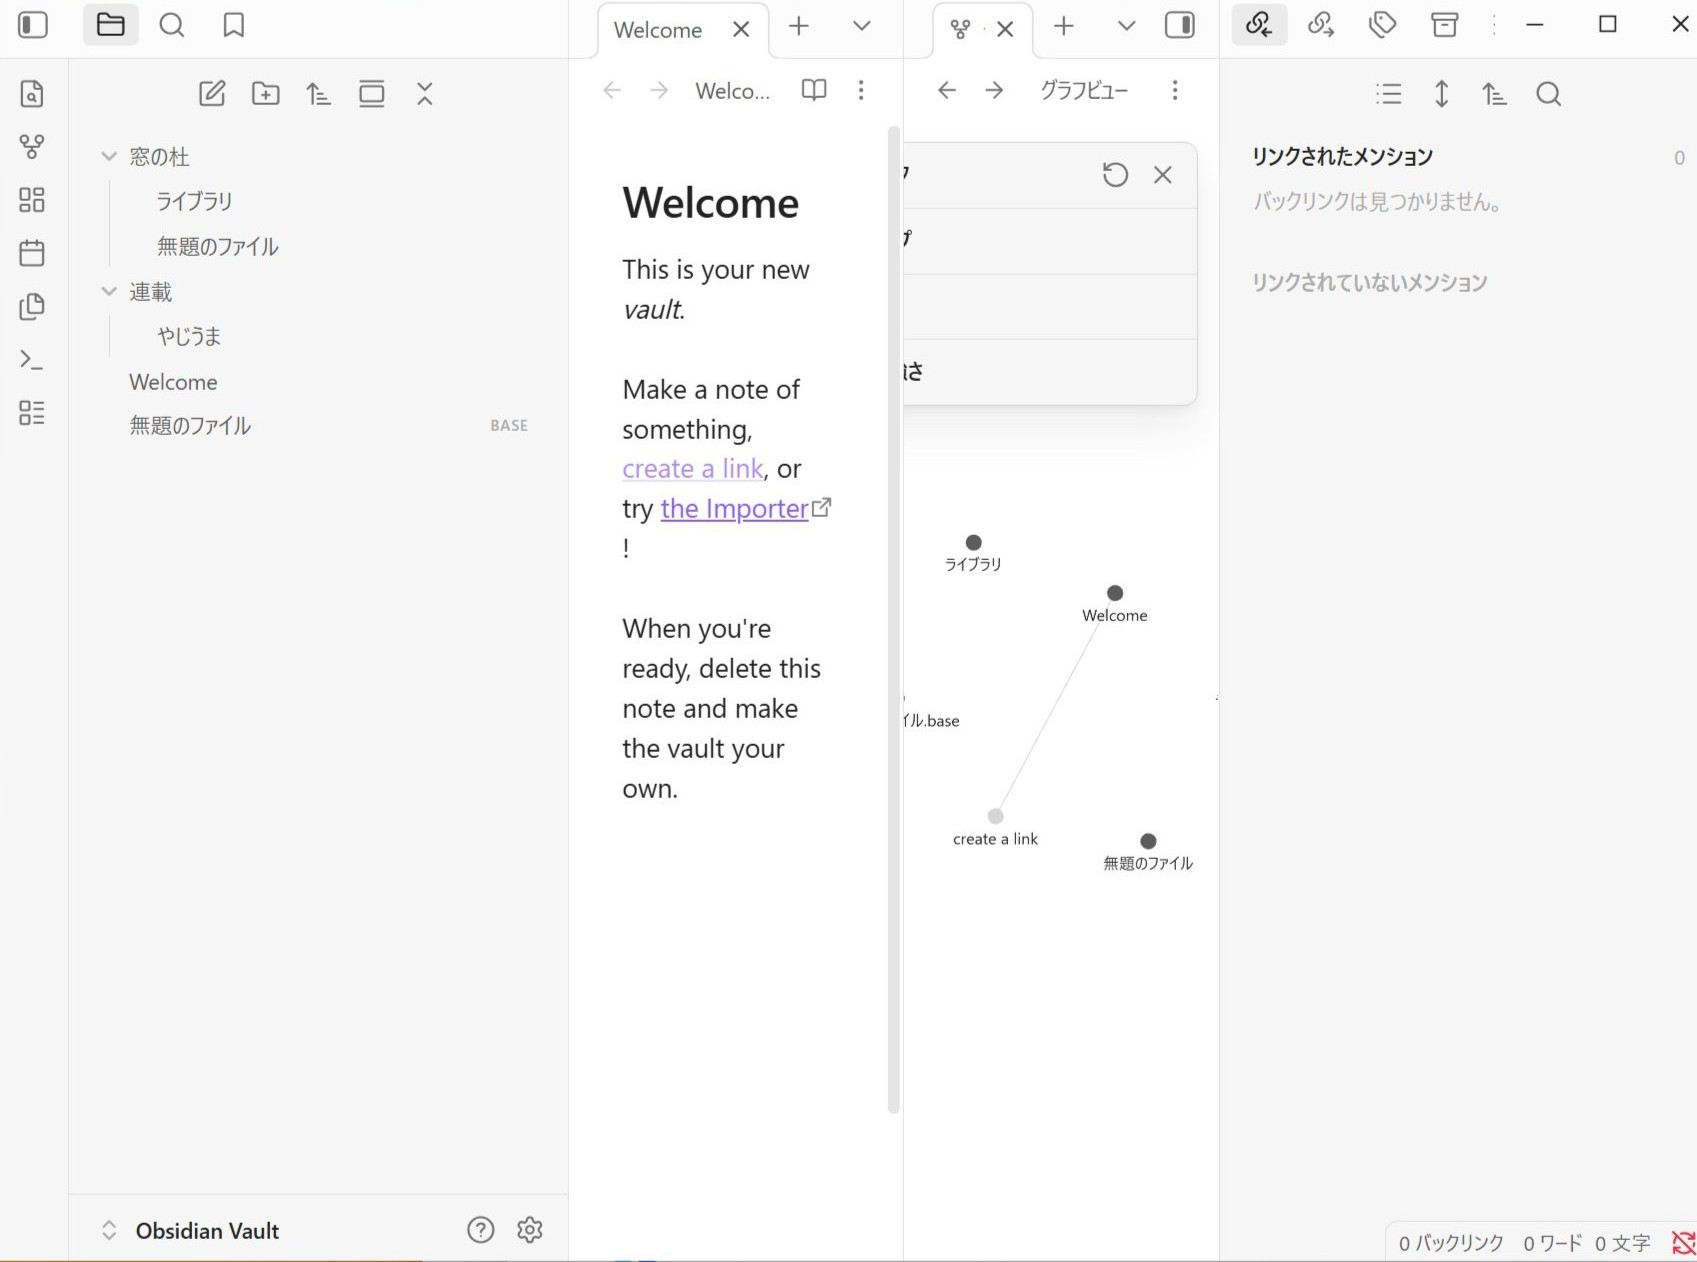Open the Quick Switcher from ribbon
Screen dimensions: 1697x1262
32,94
